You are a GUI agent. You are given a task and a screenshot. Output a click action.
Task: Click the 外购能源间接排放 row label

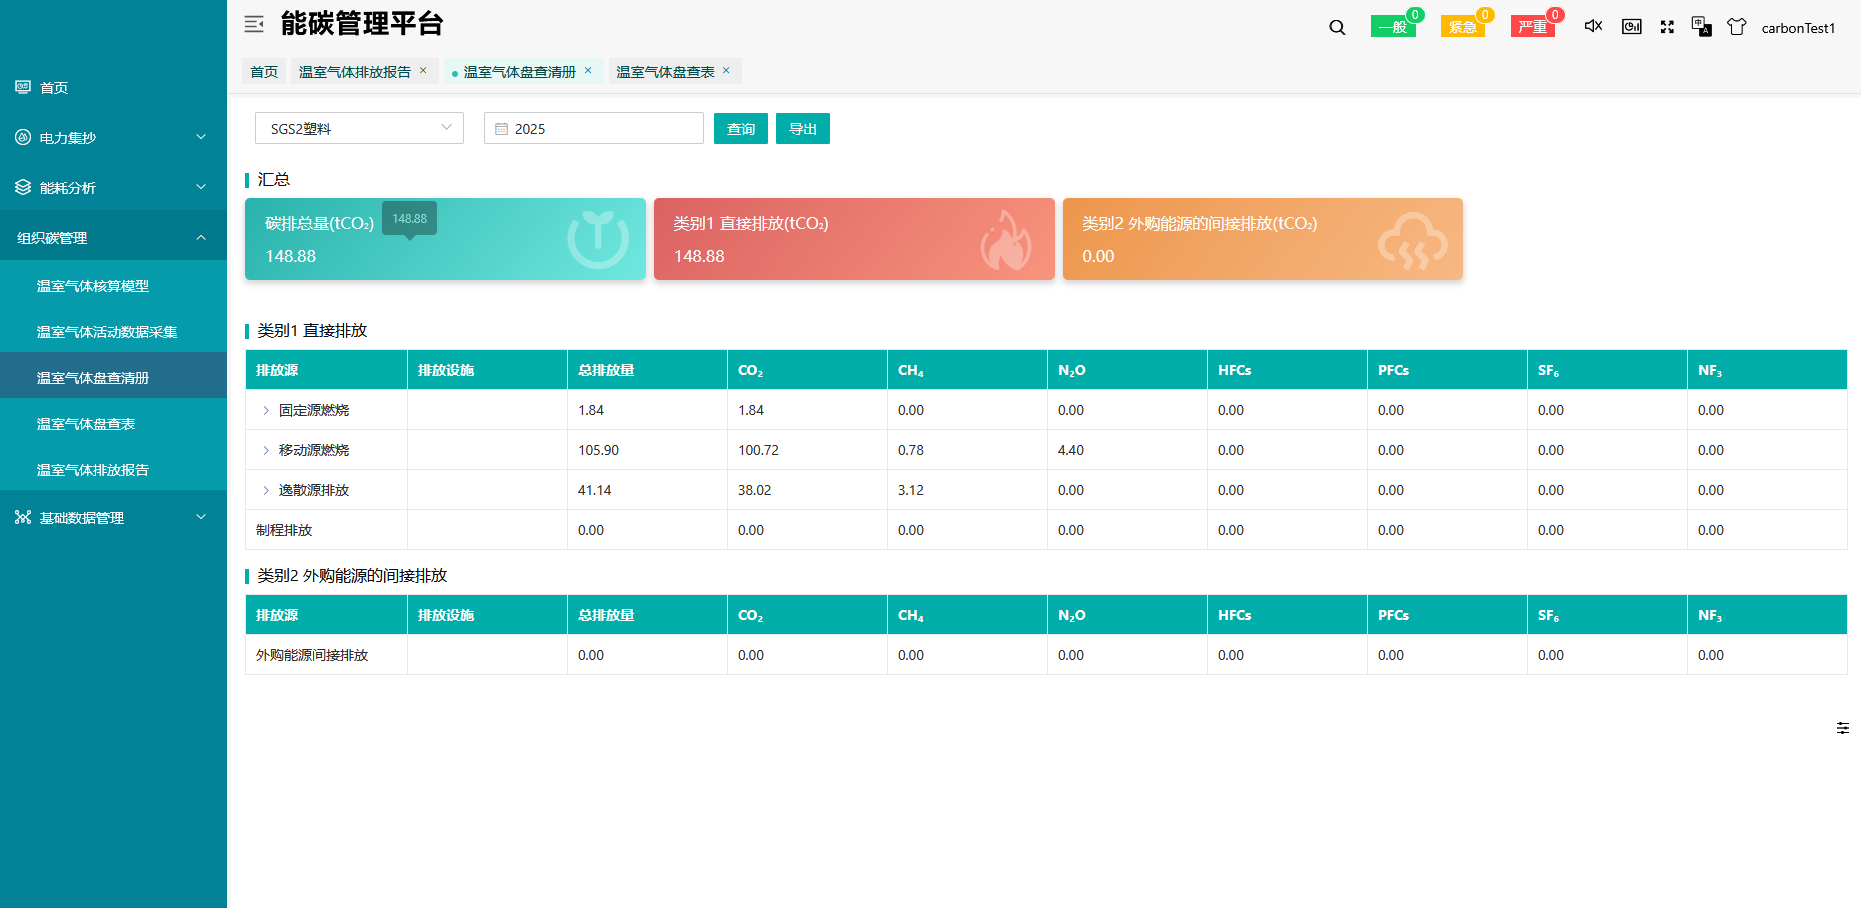click(312, 655)
